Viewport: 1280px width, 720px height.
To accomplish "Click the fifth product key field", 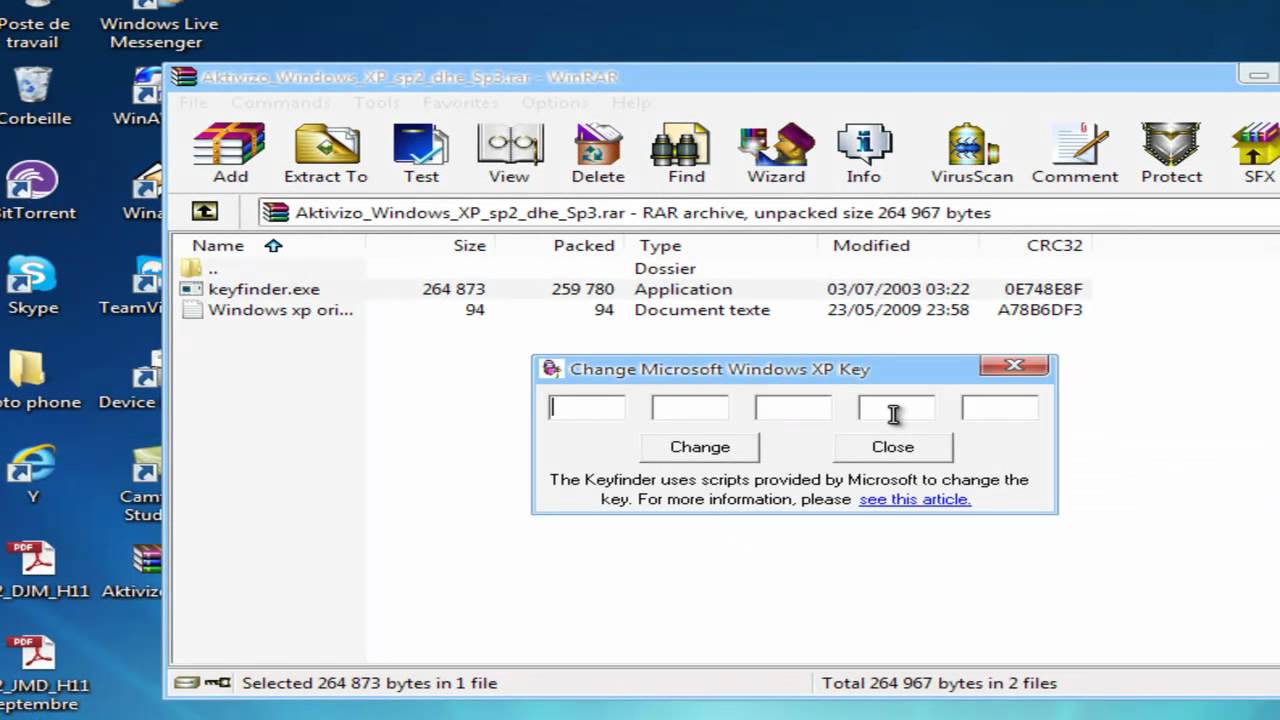I will point(1000,407).
